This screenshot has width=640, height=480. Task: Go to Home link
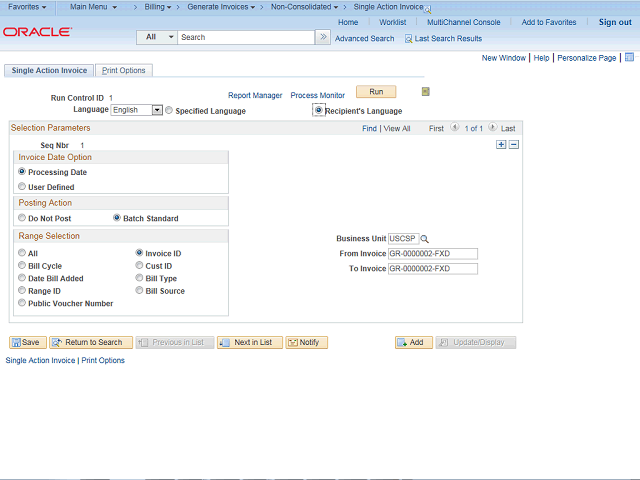348,22
